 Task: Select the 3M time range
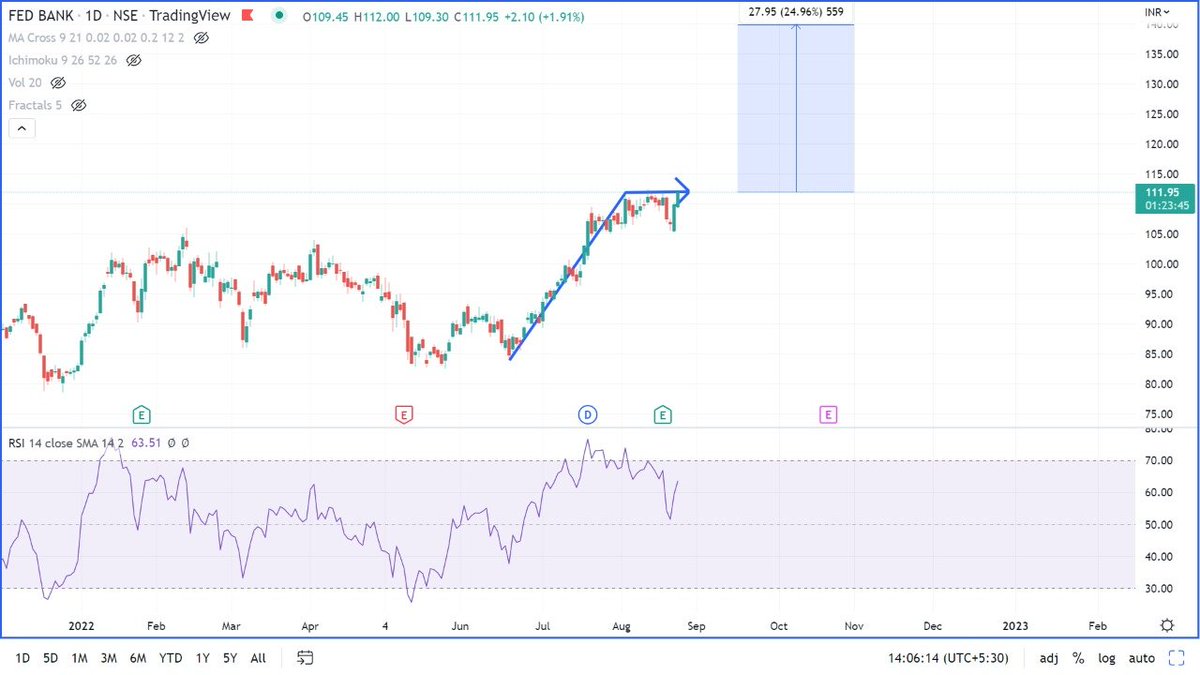click(110, 658)
